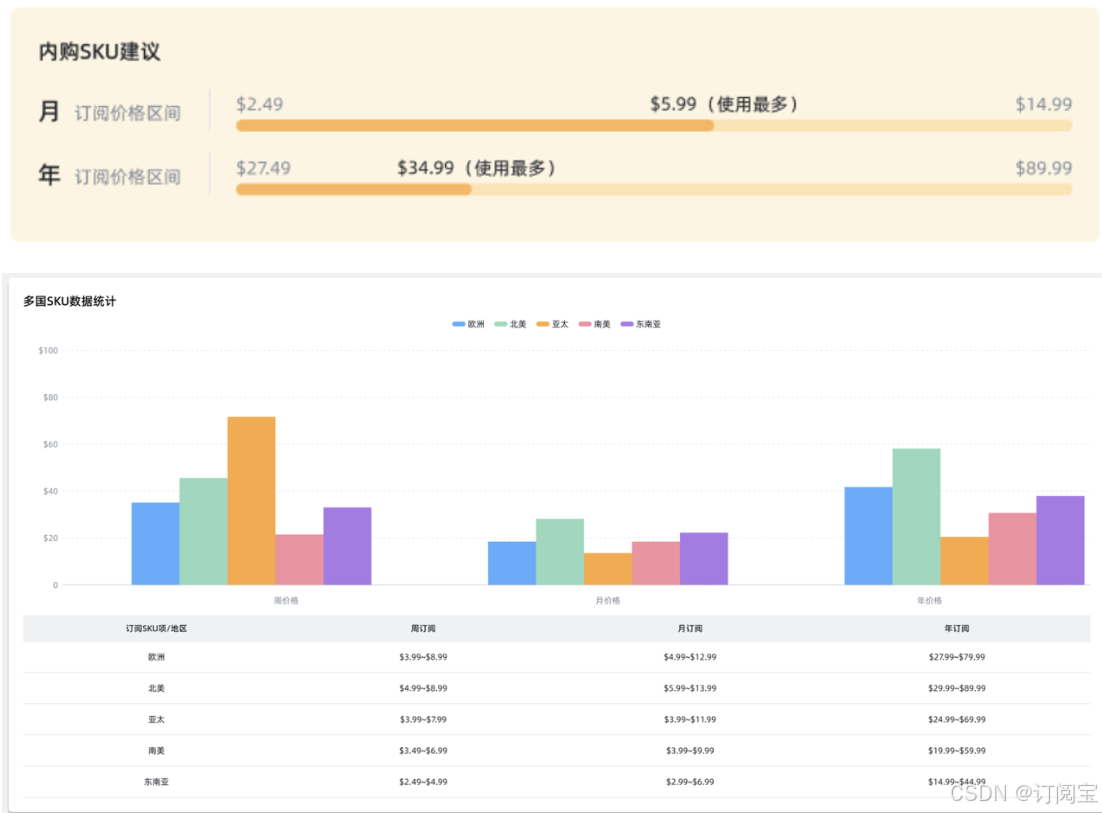Click the $34.99（使用最多）label
Viewport: 1102px width, 813px height.
(477, 168)
